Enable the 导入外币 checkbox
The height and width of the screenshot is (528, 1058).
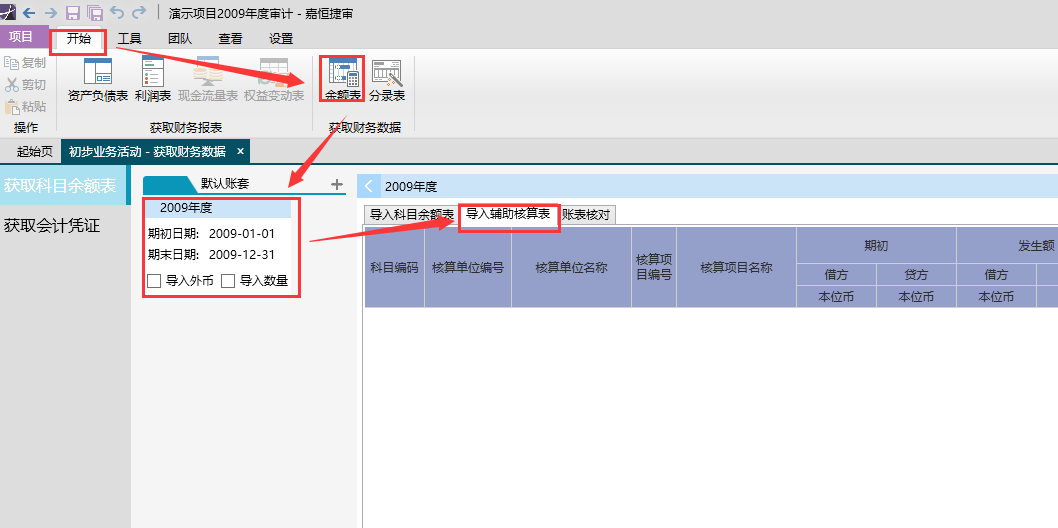154,281
